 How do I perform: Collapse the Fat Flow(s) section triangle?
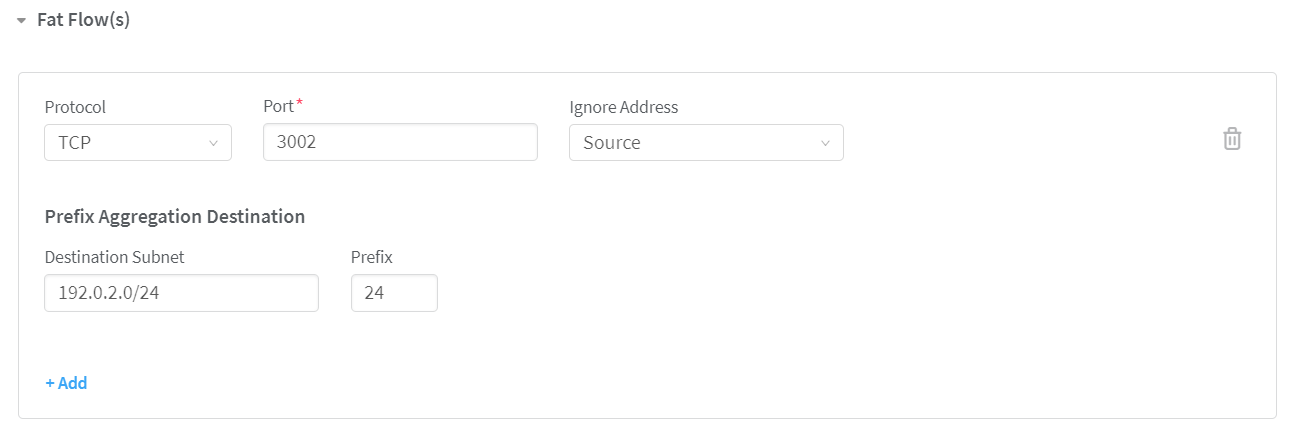point(21,20)
